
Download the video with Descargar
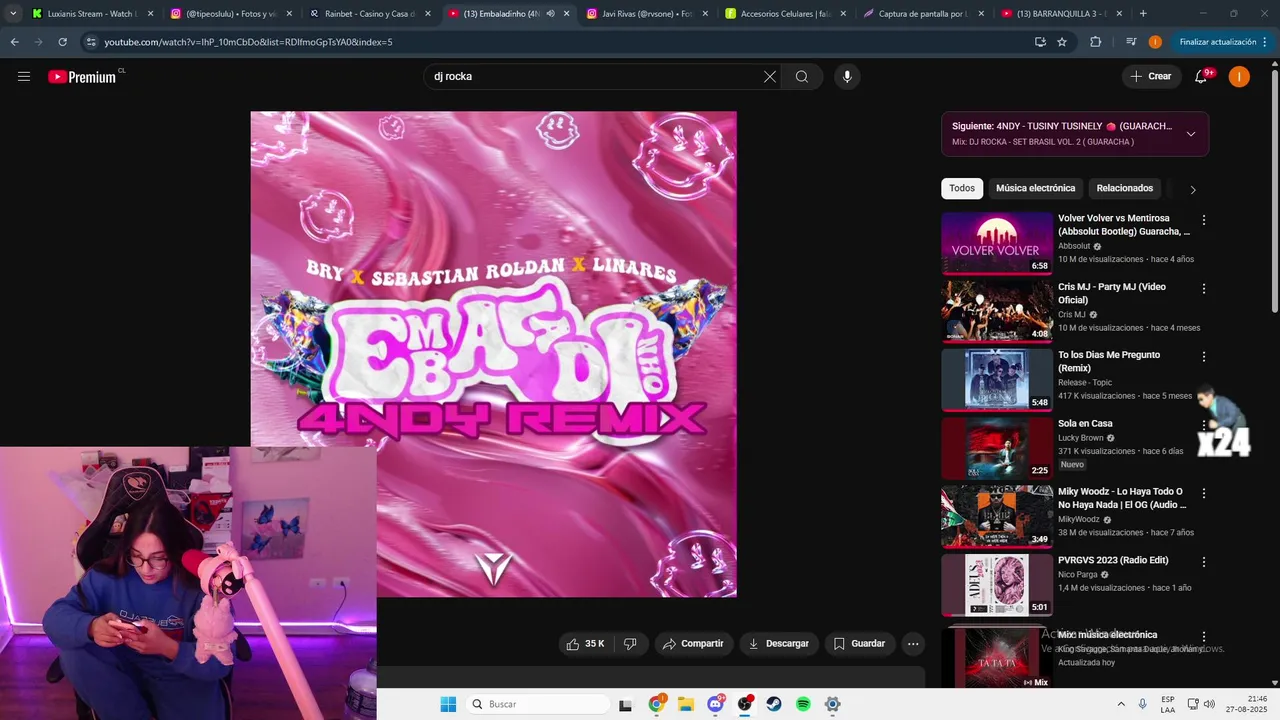click(779, 644)
